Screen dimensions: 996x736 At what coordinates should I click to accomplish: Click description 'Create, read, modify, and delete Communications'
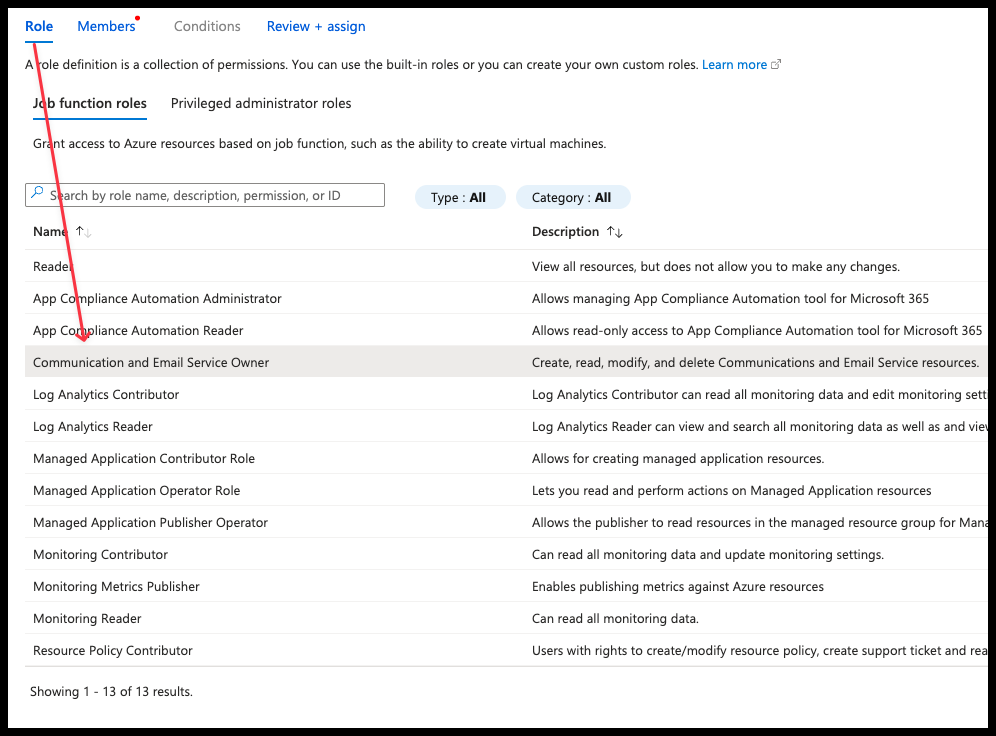click(756, 363)
